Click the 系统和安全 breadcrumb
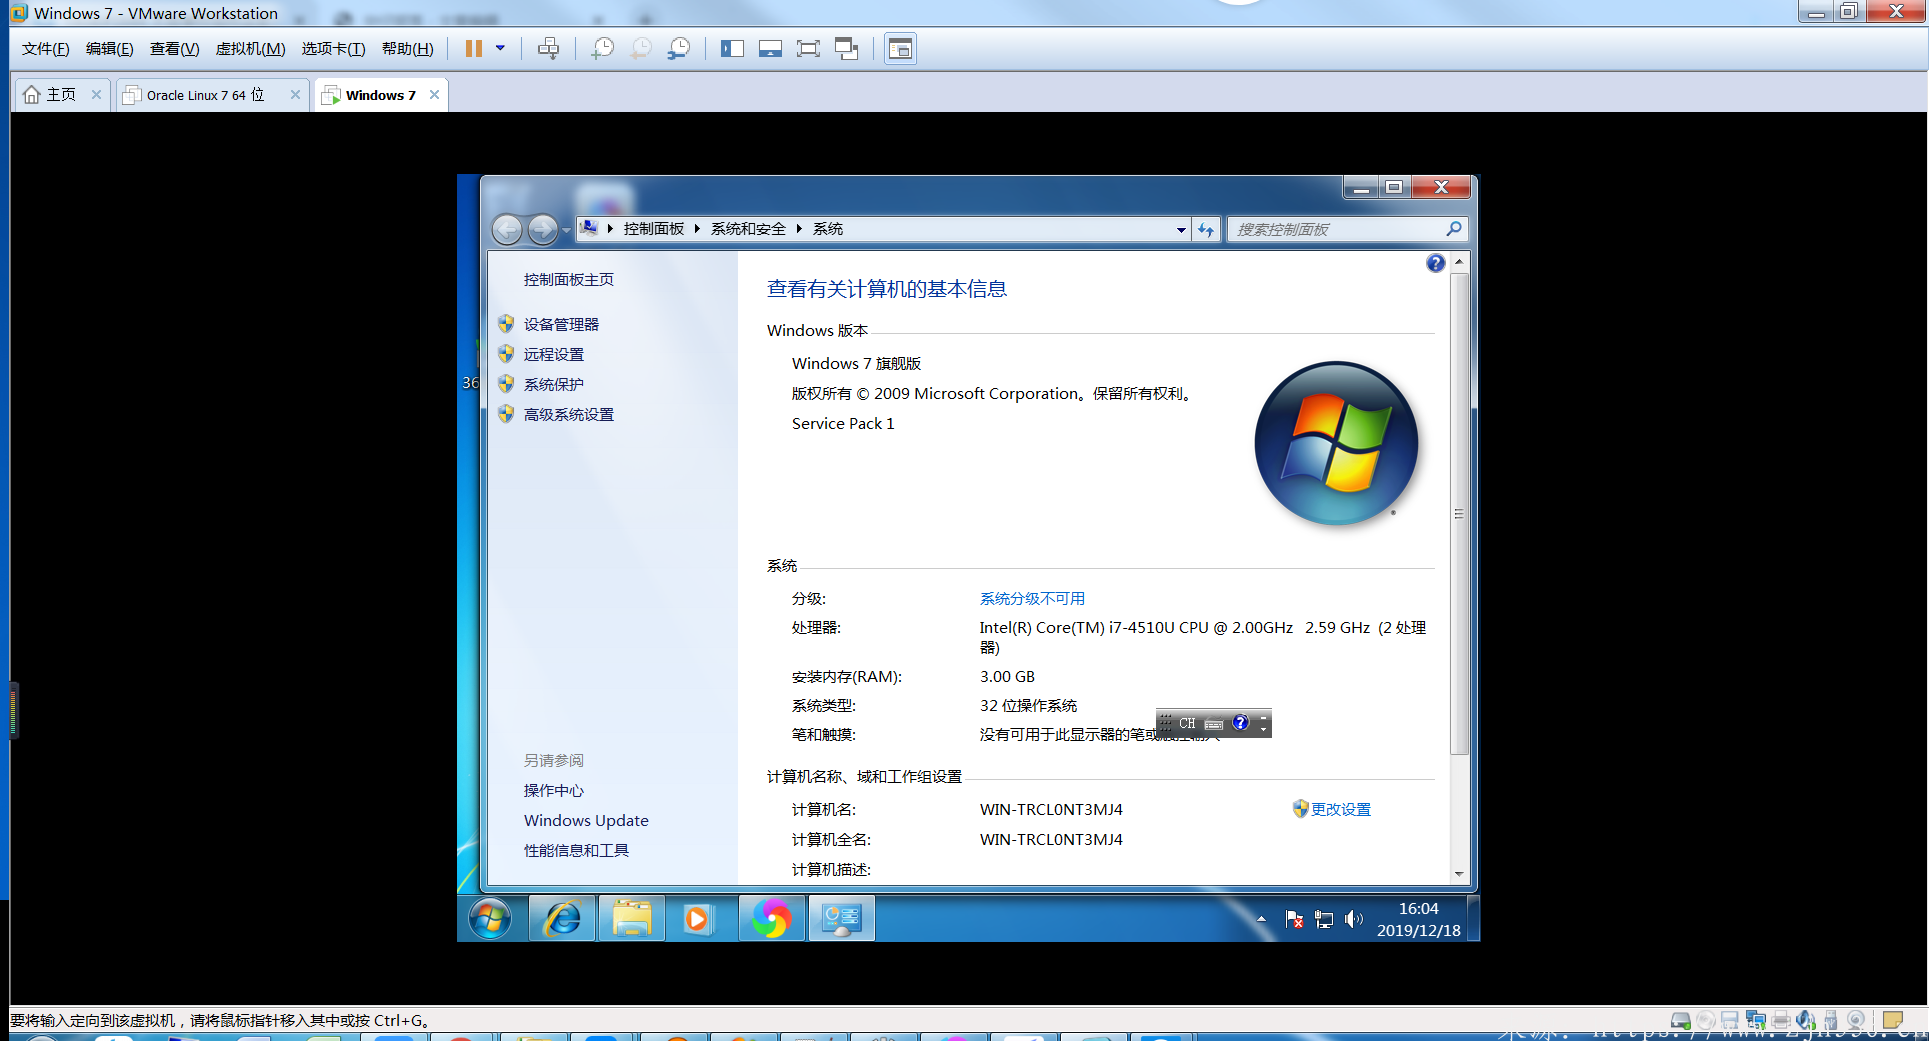 (x=748, y=229)
